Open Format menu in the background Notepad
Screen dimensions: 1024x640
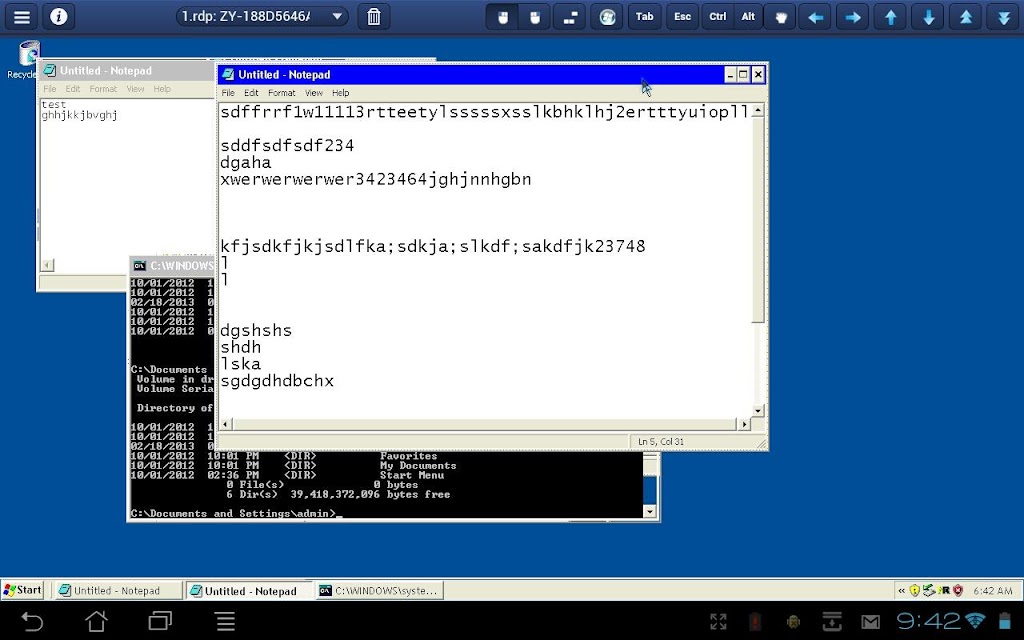pyautogui.click(x=103, y=89)
